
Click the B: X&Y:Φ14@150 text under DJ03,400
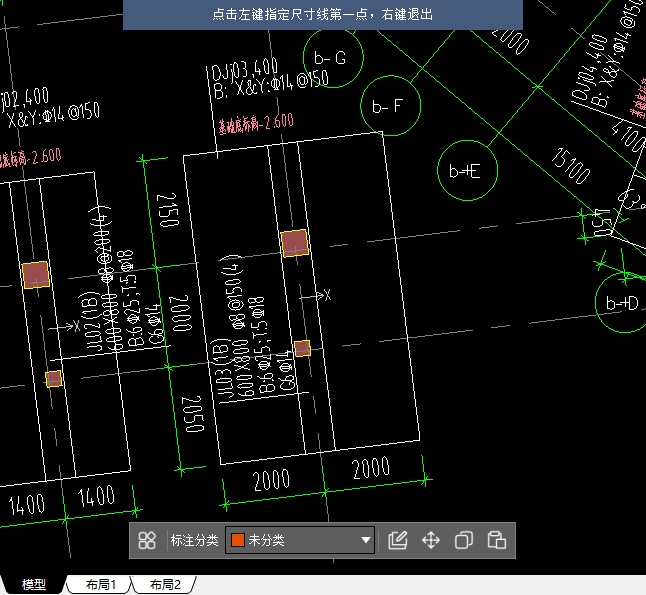tap(271, 86)
